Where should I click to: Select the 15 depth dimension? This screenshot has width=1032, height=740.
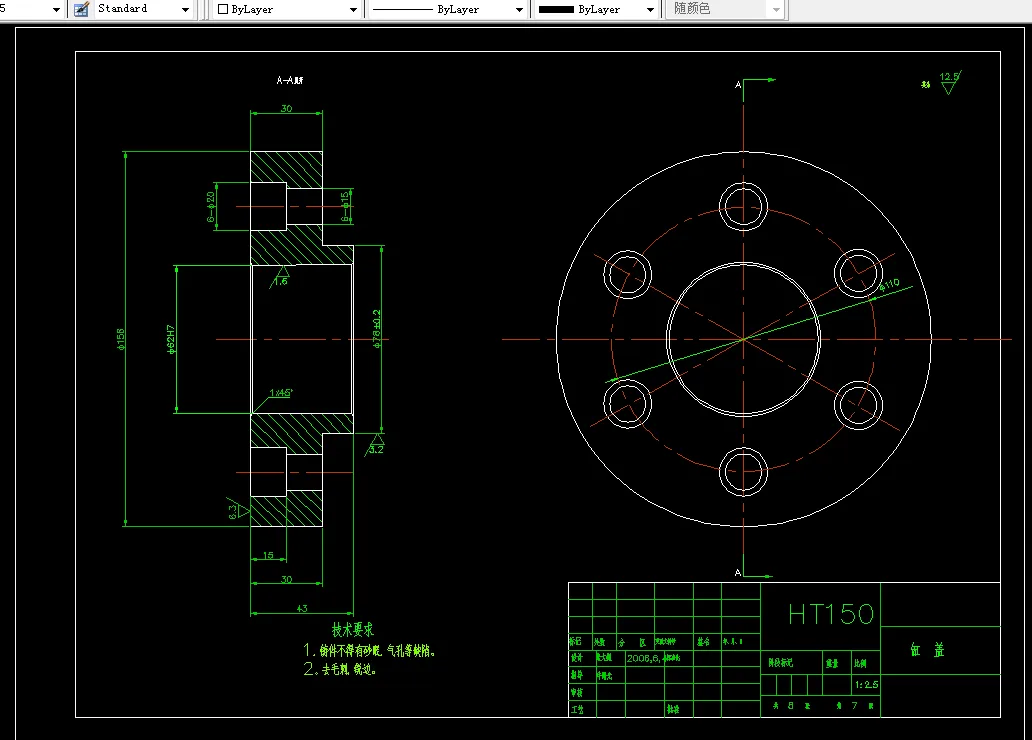(268, 556)
